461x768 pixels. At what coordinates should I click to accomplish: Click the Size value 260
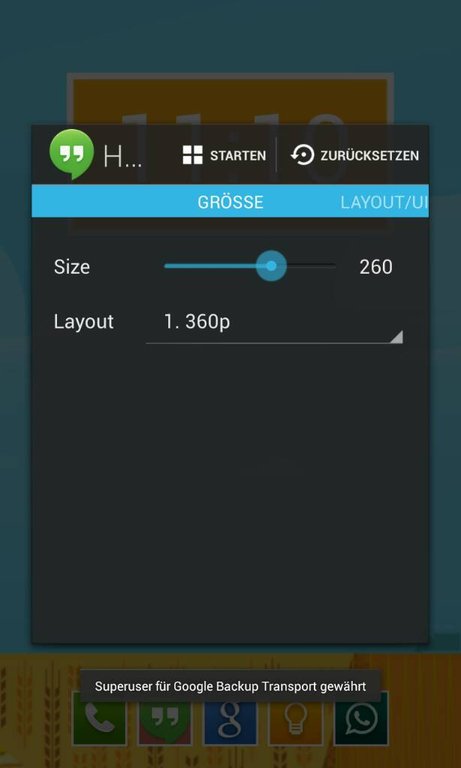tap(376, 267)
